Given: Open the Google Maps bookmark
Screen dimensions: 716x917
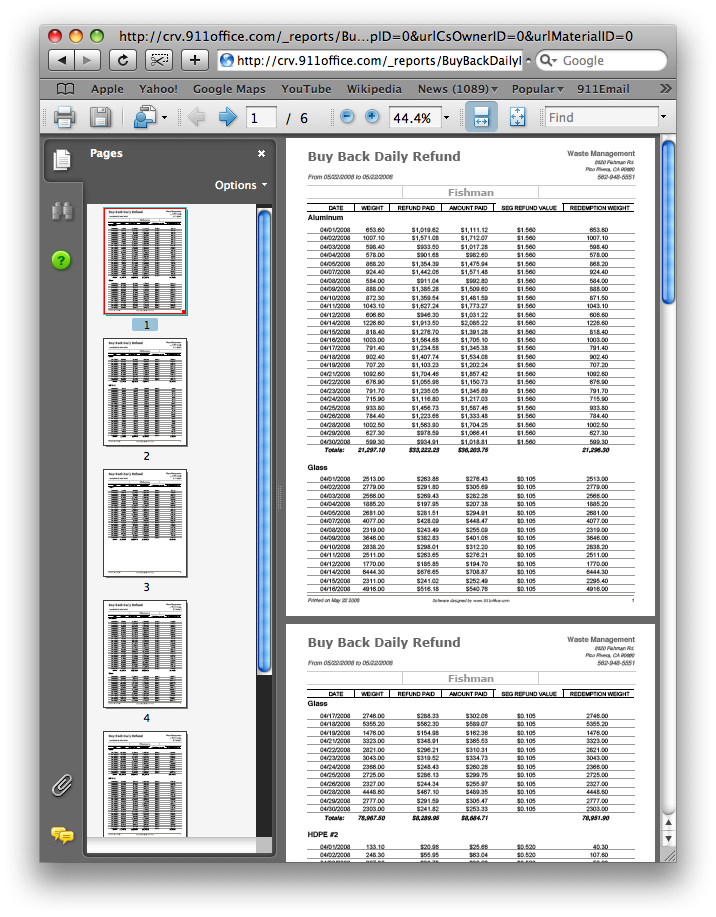Looking at the screenshot, I should click(229, 89).
